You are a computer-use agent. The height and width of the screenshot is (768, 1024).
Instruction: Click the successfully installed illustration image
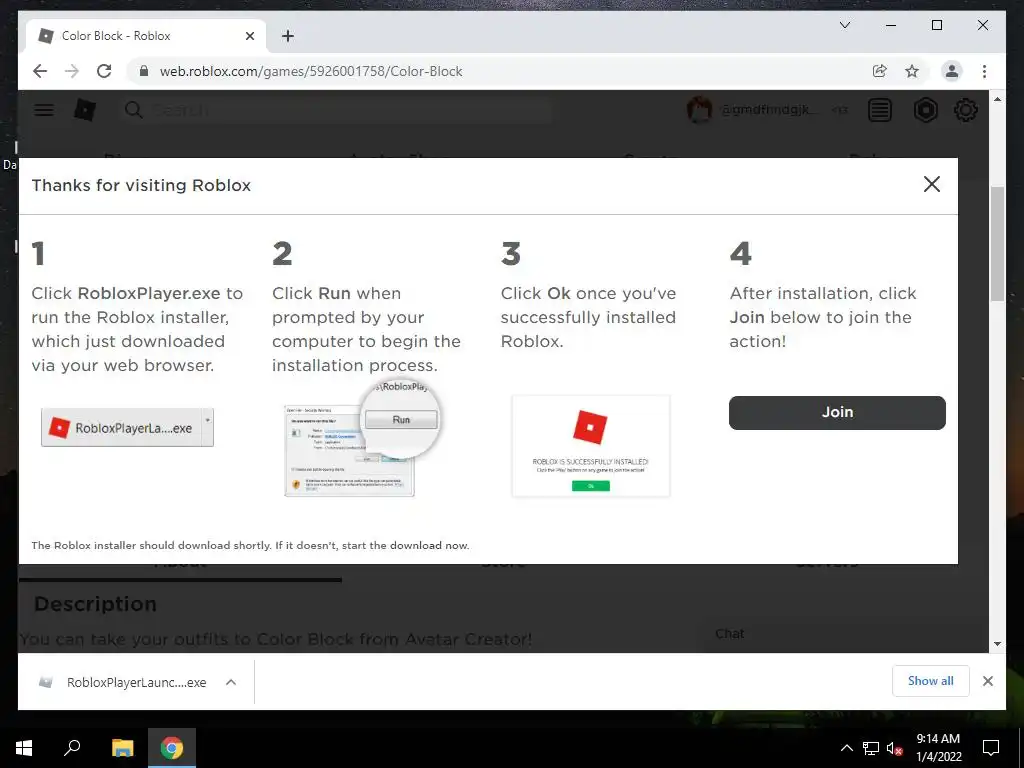(591, 446)
